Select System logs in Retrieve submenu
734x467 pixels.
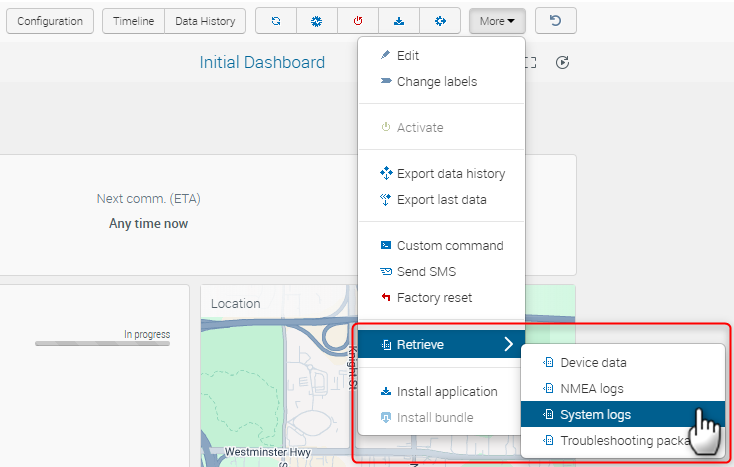tap(595, 414)
